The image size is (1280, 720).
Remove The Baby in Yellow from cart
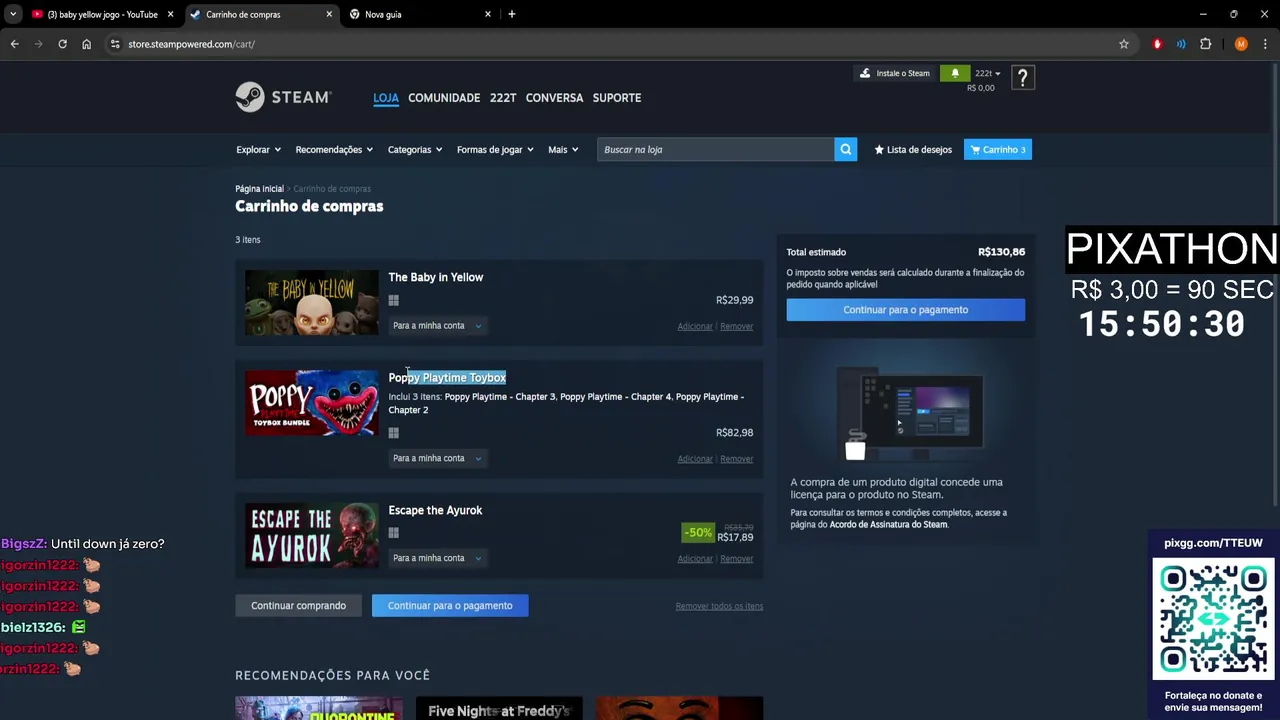coord(736,326)
